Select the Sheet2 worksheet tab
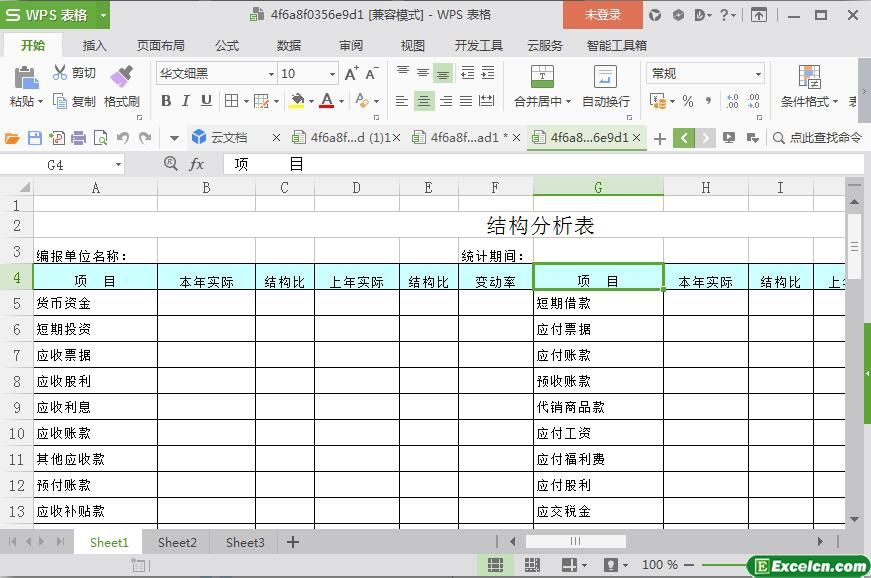Image resolution: width=871 pixels, height=578 pixels. [177, 542]
